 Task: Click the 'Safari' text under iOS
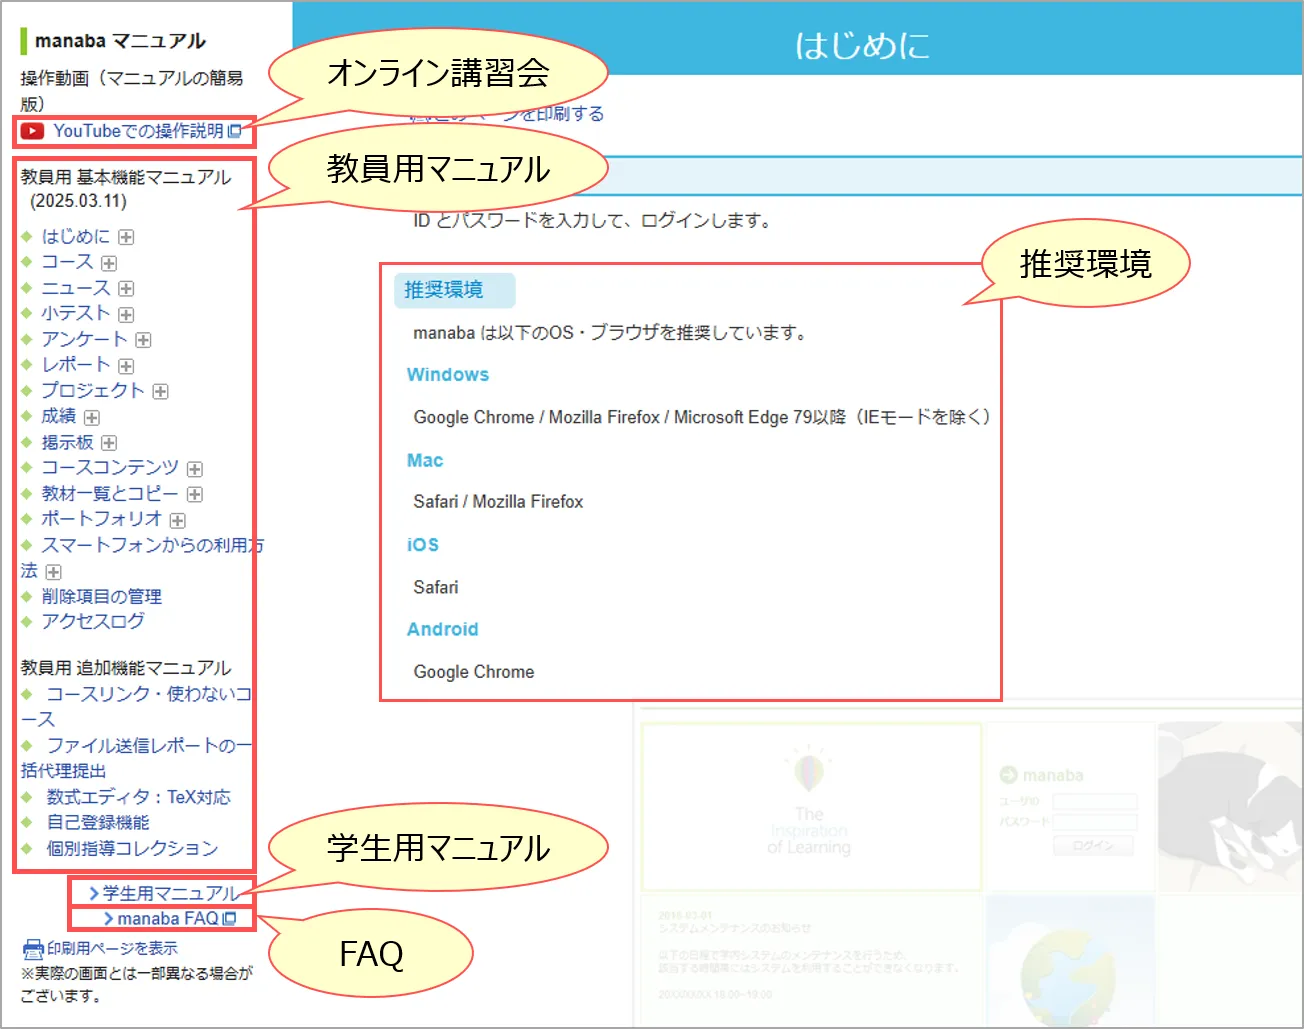point(436,587)
